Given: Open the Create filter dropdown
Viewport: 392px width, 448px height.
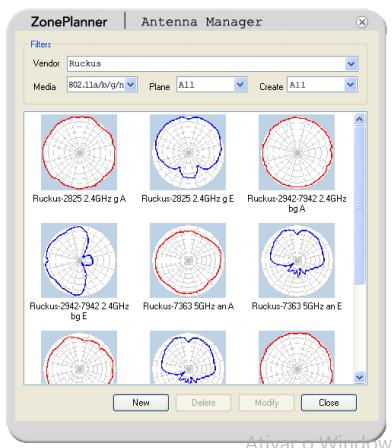Looking at the screenshot, I should 350,85.
